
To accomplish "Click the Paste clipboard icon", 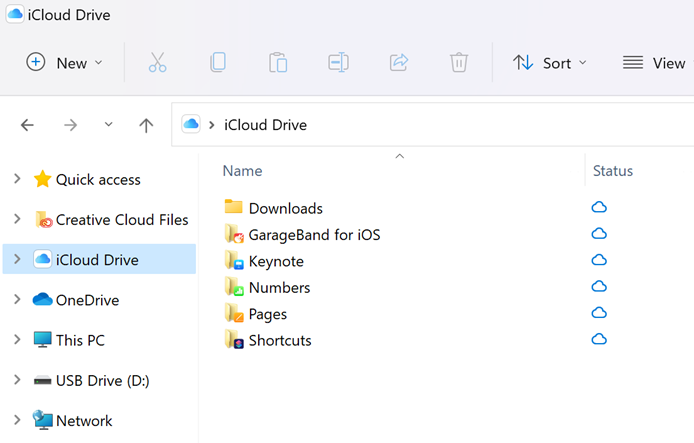I will click(x=278, y=62).
